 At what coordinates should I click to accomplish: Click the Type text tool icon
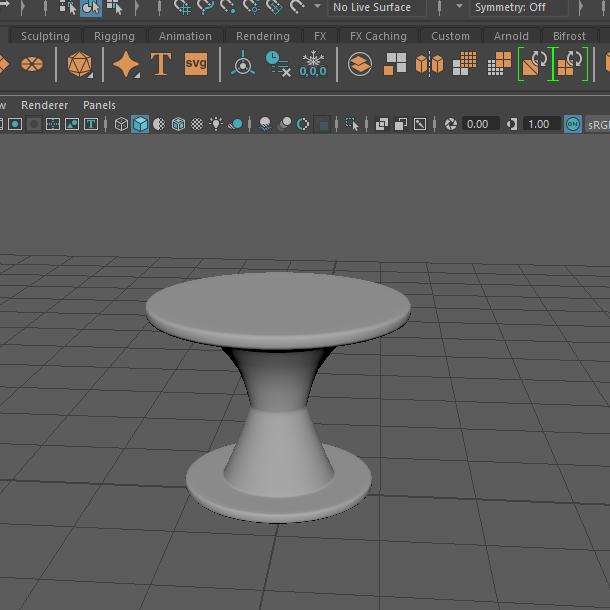click(x=161, y=66)
